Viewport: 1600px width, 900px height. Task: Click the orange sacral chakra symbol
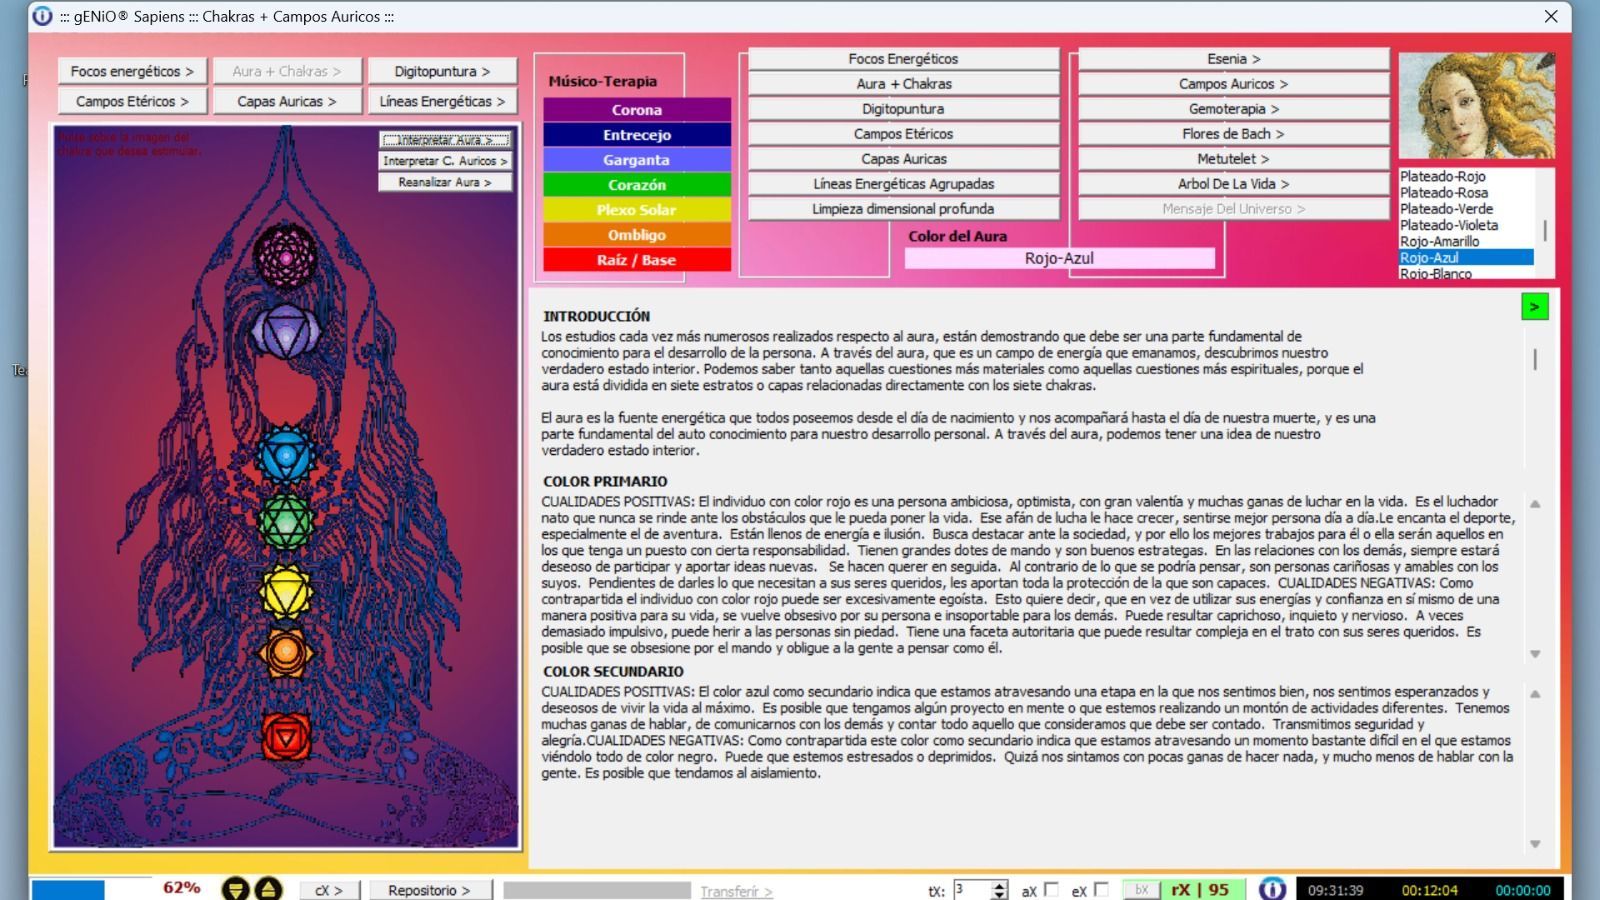click(x=286, y=653)
